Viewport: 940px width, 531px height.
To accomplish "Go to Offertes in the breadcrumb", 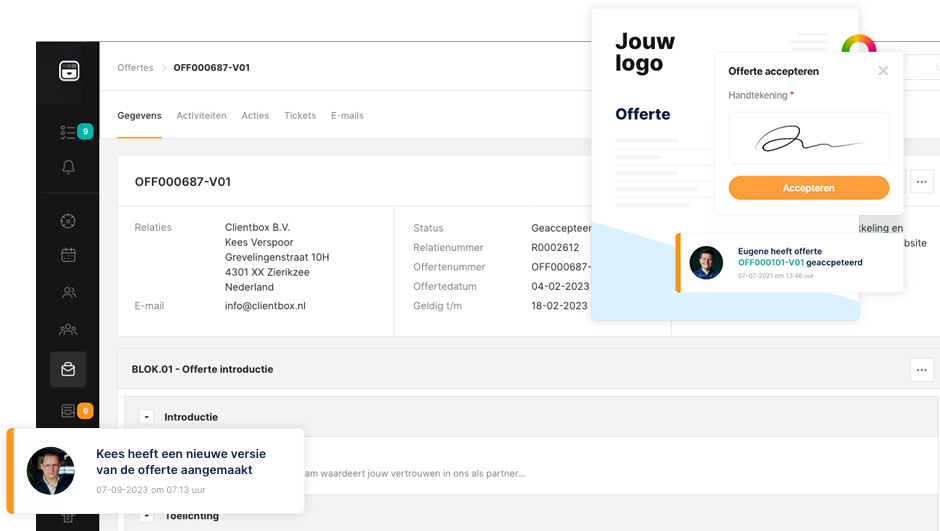I will point(135,68).
